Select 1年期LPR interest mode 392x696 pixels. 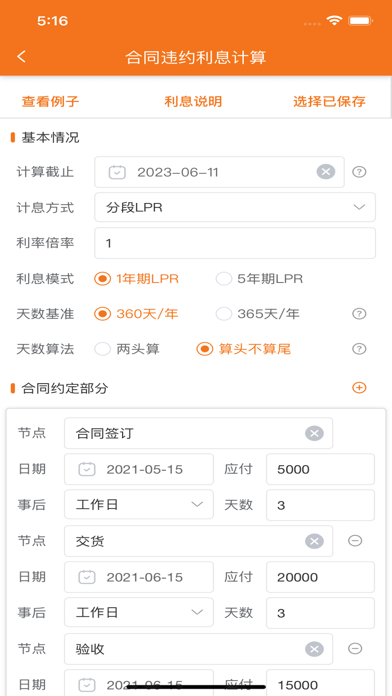click(136, 279)
